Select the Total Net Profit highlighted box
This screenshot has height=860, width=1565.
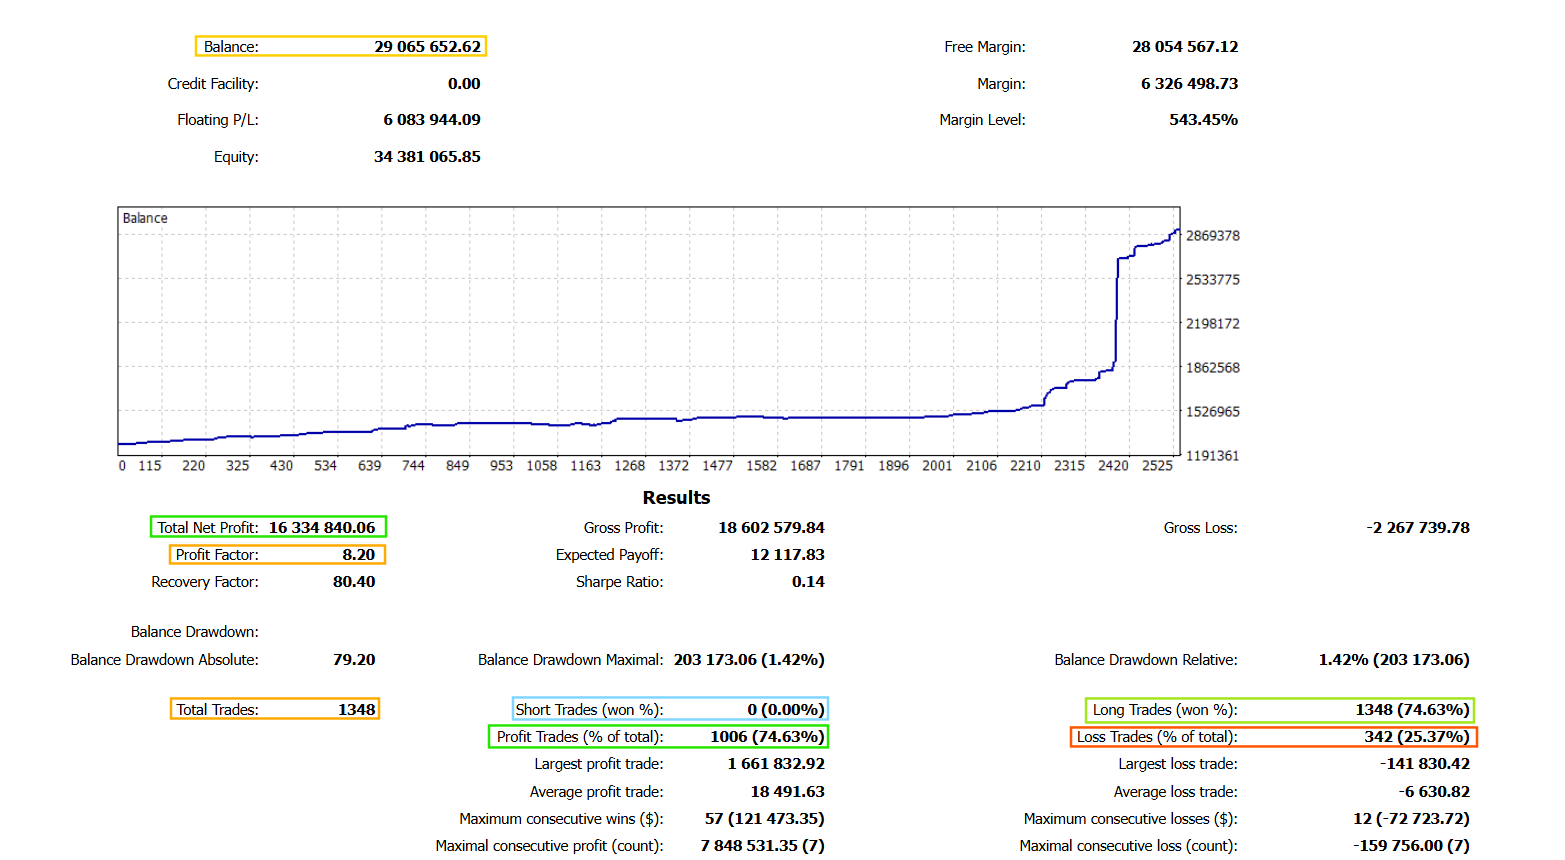pos(268,527)
